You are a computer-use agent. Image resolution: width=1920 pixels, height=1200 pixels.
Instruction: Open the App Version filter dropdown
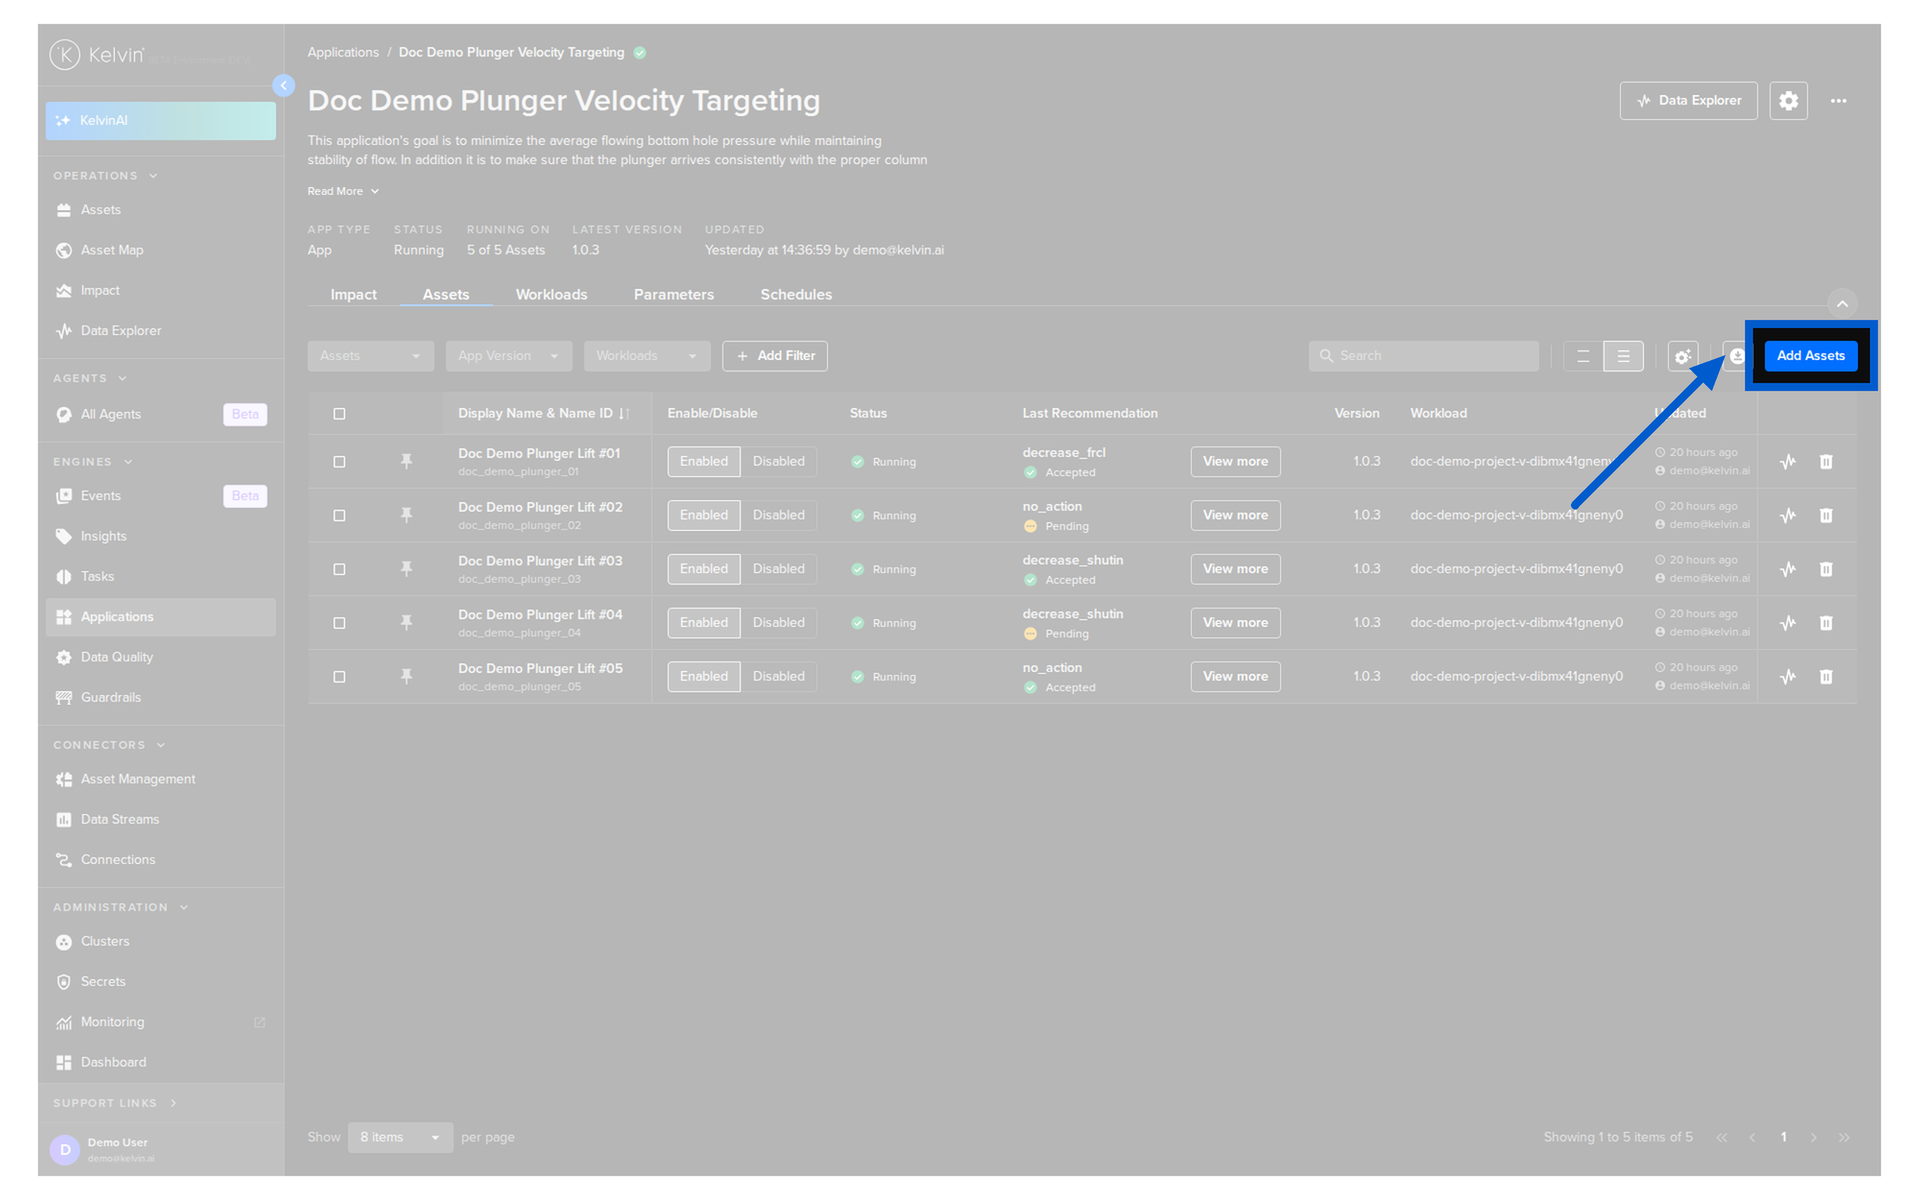pos(508,356)
